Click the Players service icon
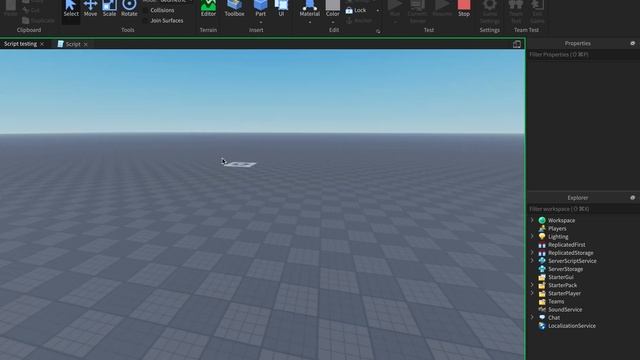Viewport: 640px width, 360px height. coord(542,229)
